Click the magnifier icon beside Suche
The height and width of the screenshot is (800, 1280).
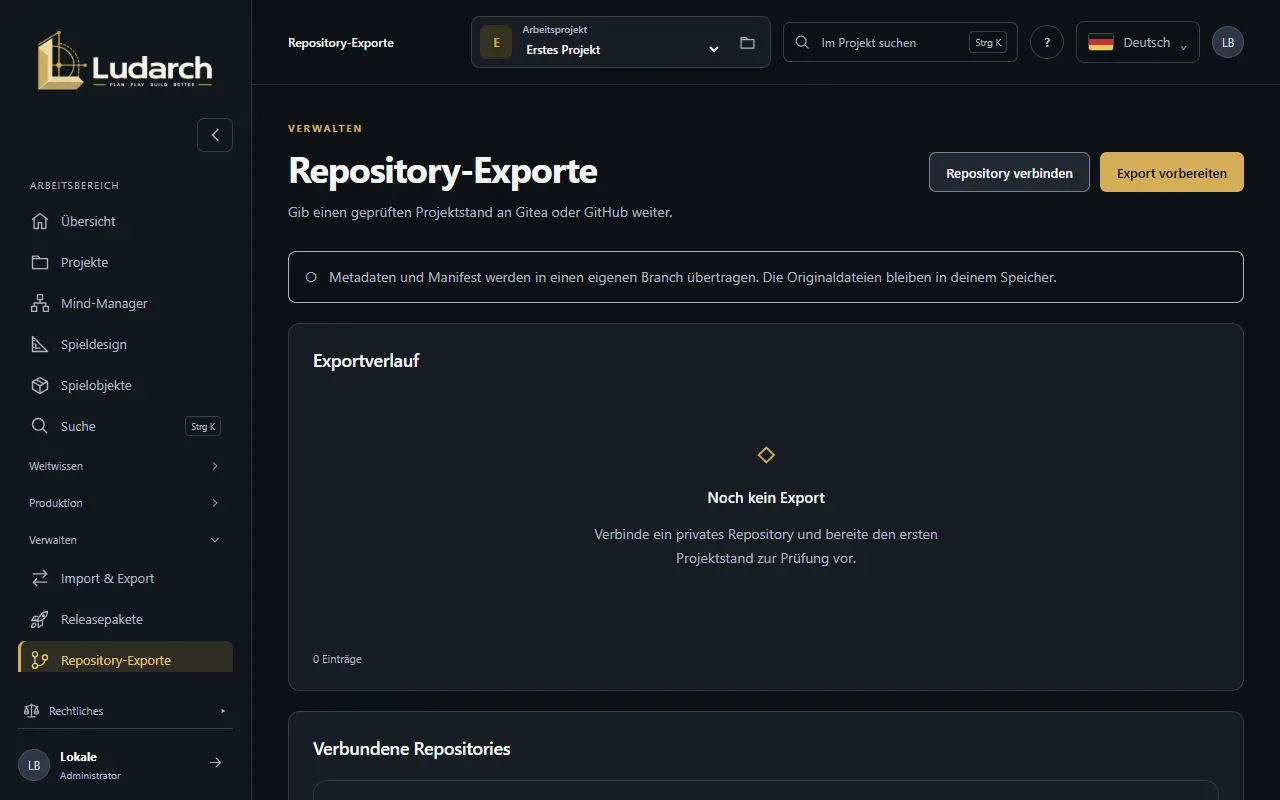coord(40,426)
